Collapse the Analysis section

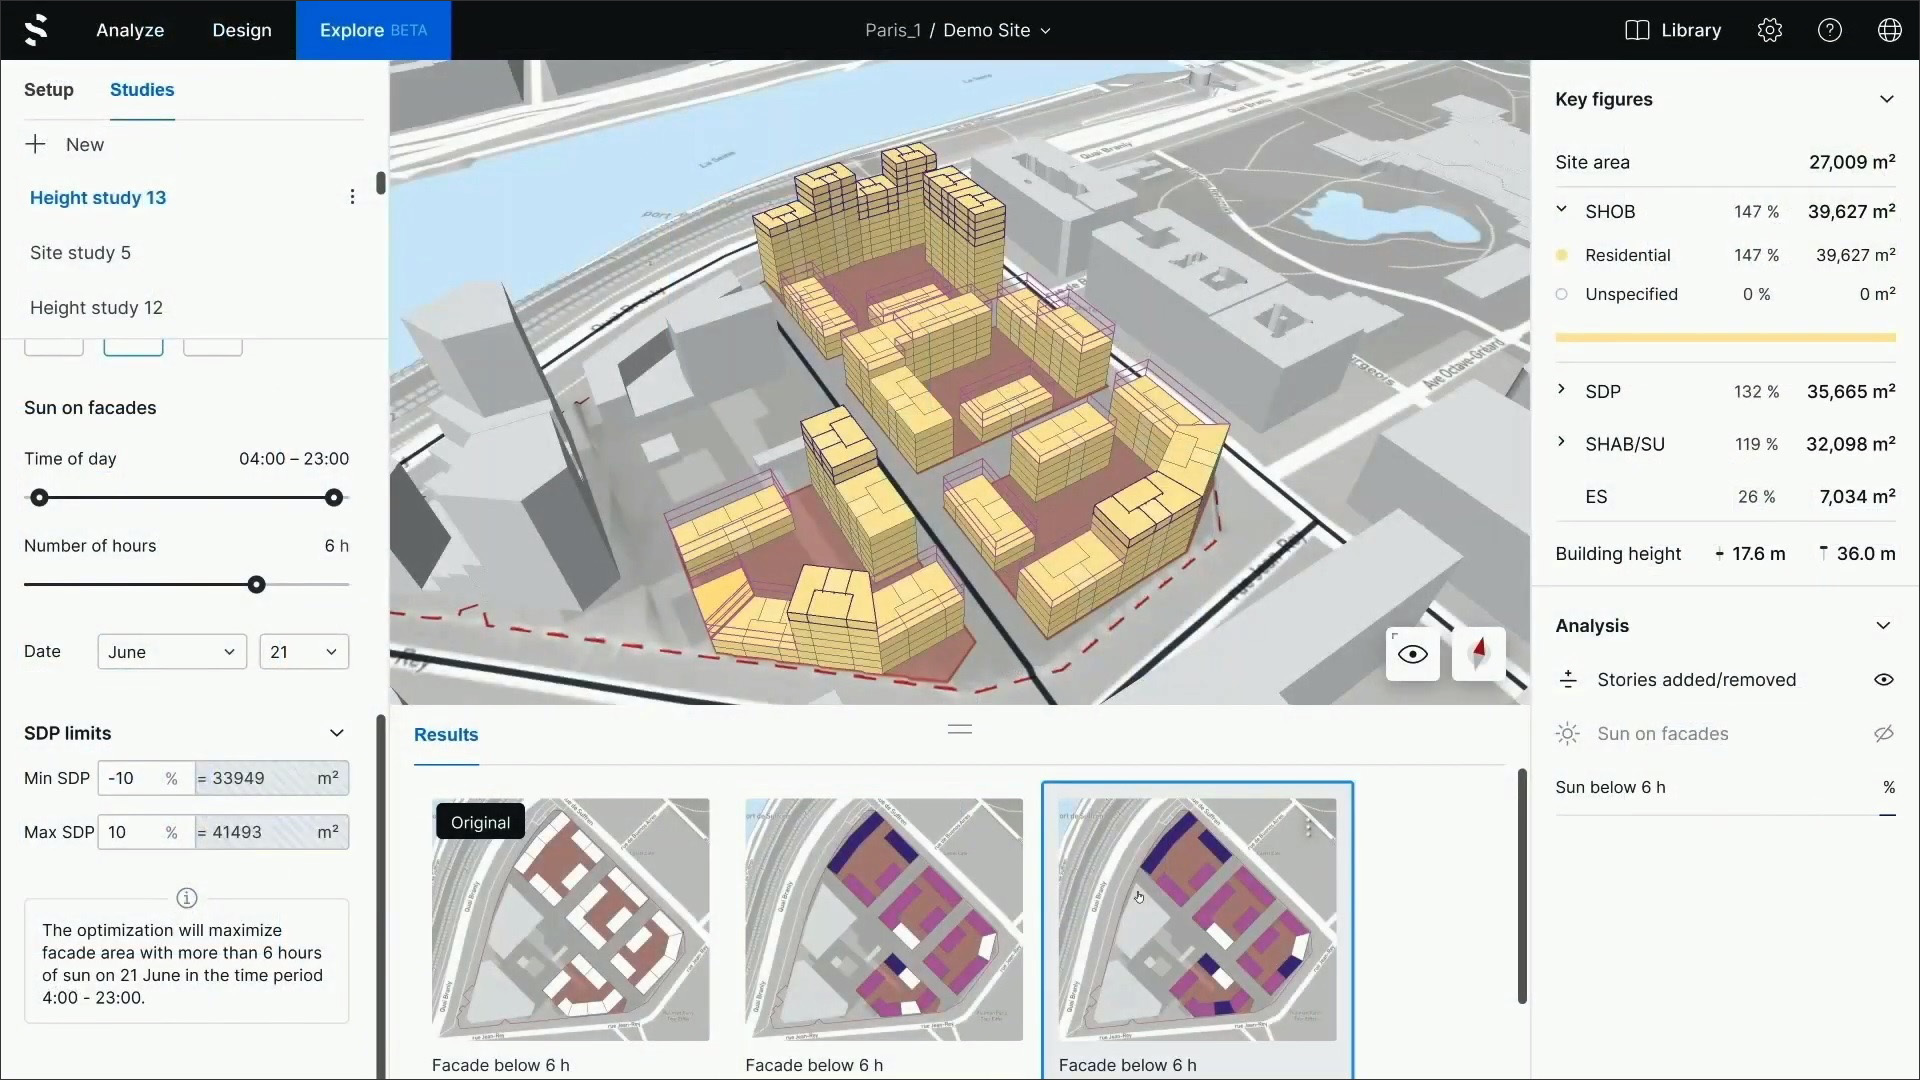[1884, 626]
